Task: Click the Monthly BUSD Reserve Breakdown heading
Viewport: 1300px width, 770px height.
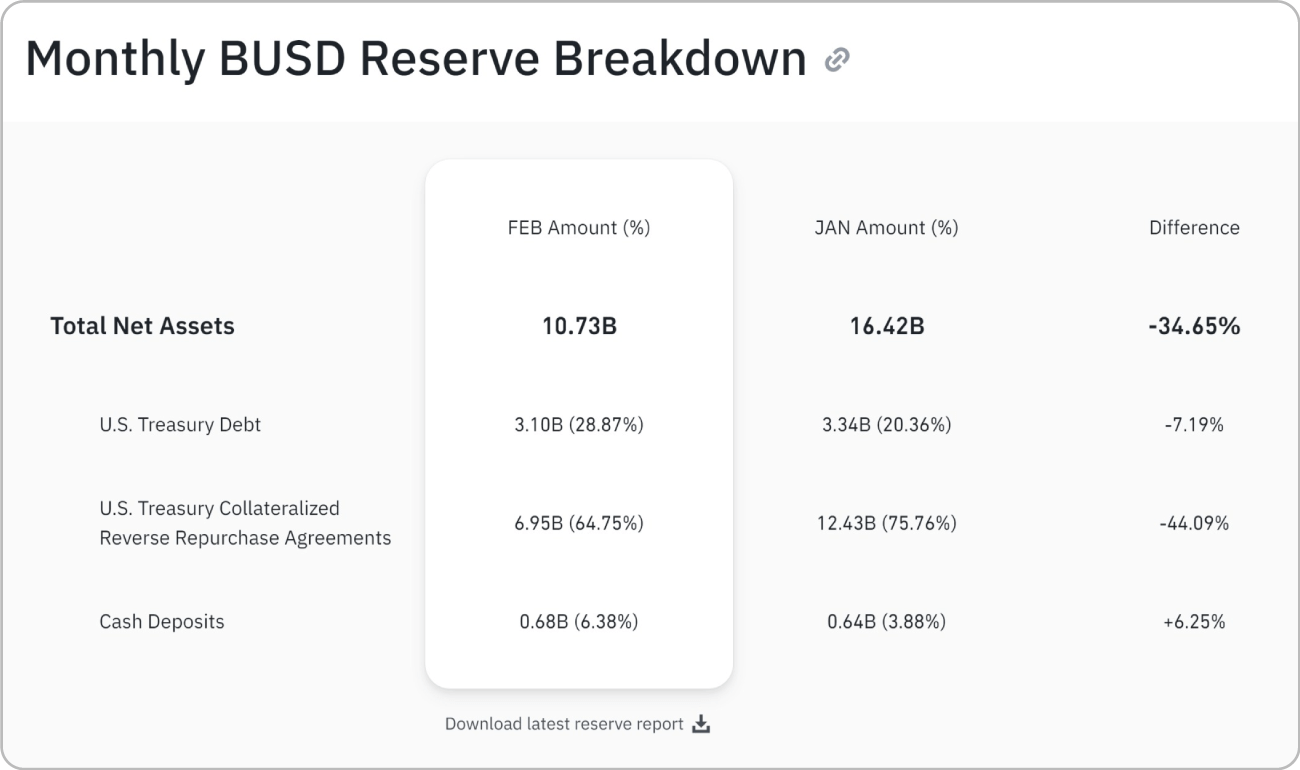Action: [416, 59]
